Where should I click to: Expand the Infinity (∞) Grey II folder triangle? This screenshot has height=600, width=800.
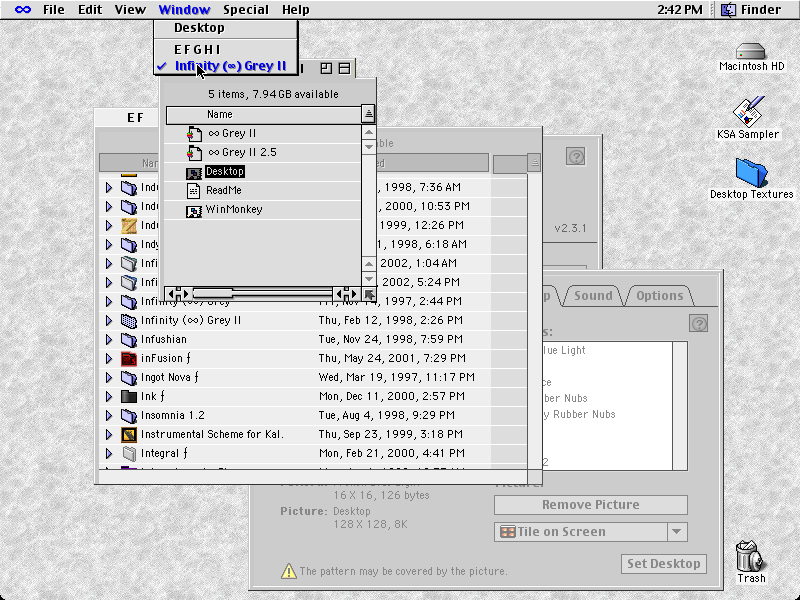tap(109, 320)
